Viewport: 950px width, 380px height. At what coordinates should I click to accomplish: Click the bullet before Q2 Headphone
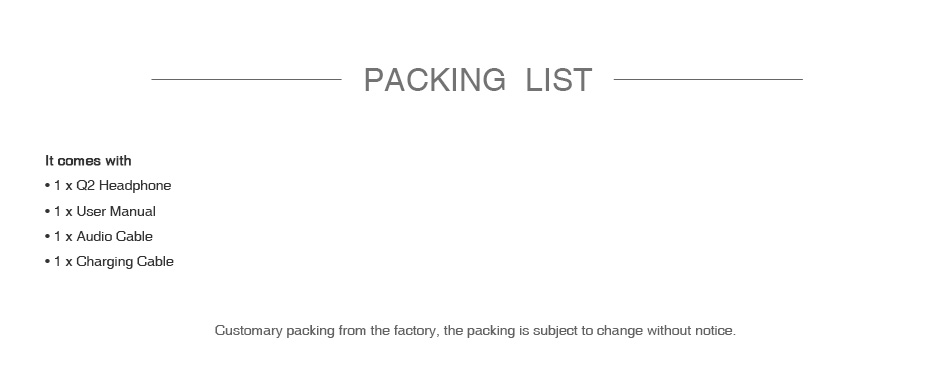47,185
